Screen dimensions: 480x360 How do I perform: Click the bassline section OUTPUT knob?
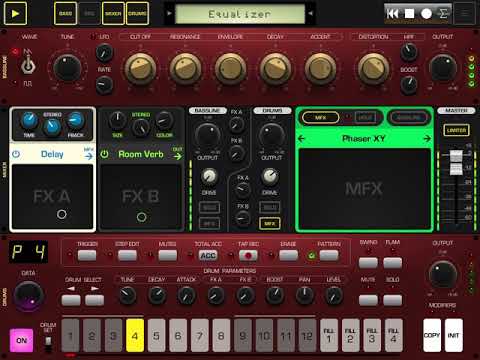click(x=443, y=69)
